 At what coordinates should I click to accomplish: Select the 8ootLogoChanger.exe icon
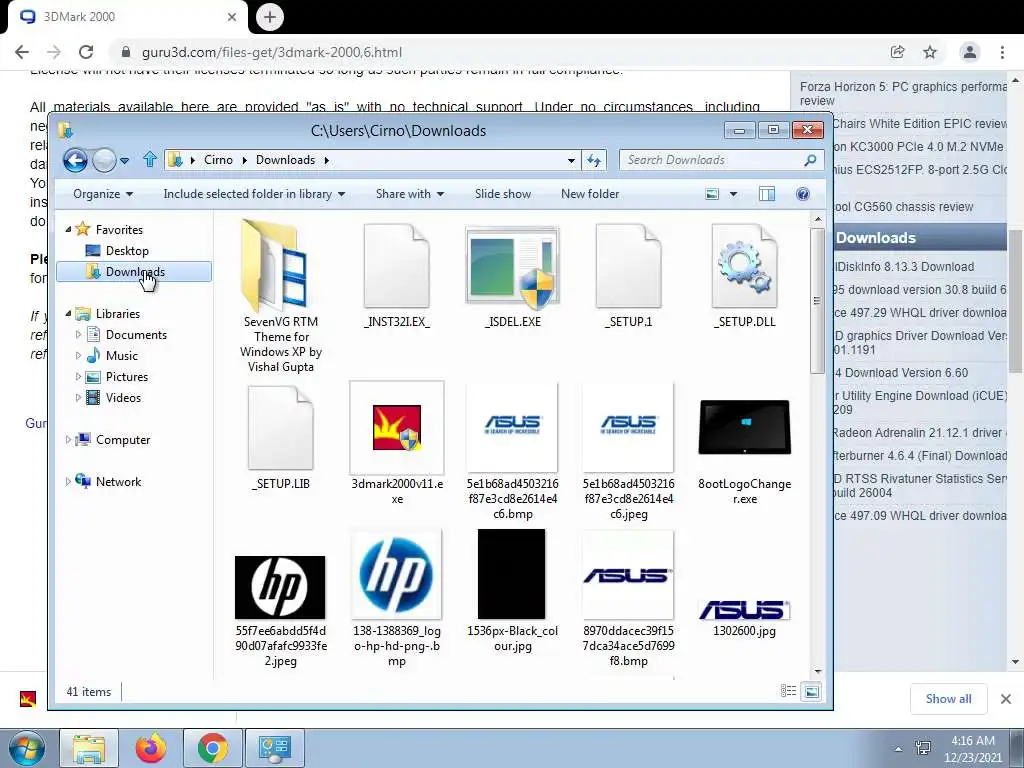point(744,427)
